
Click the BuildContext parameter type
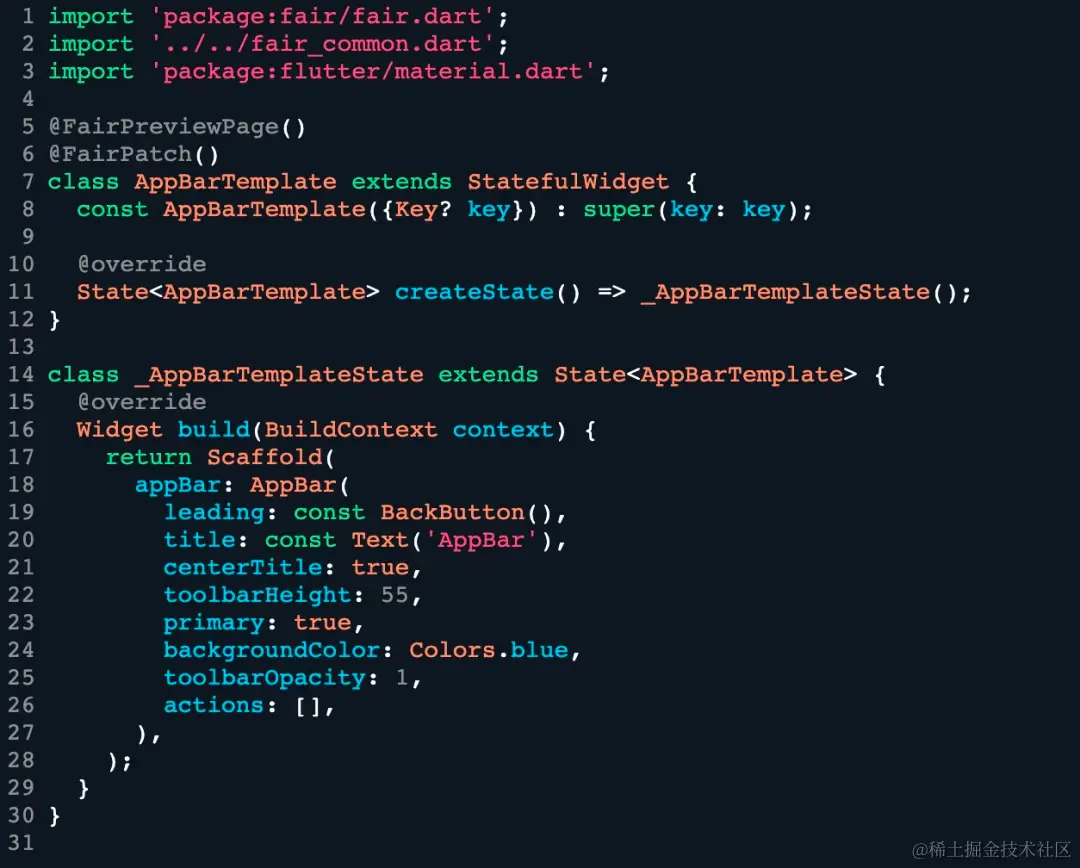point(351,430)
